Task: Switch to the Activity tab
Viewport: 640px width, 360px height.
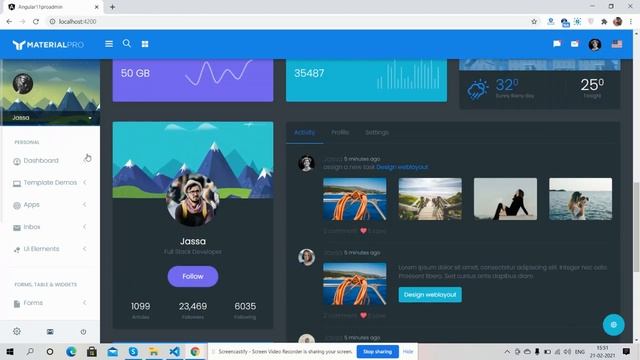Action: click(304, 132)
